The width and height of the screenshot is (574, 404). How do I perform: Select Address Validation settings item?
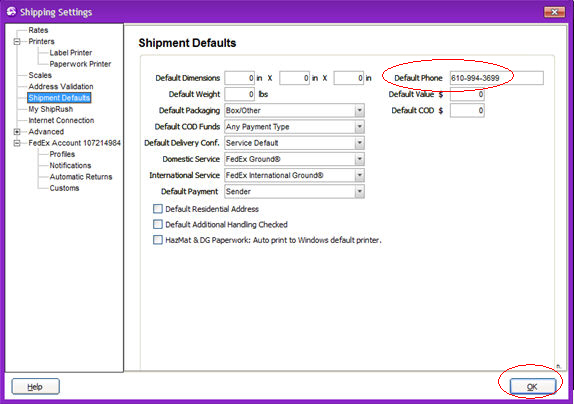[61, 87]
